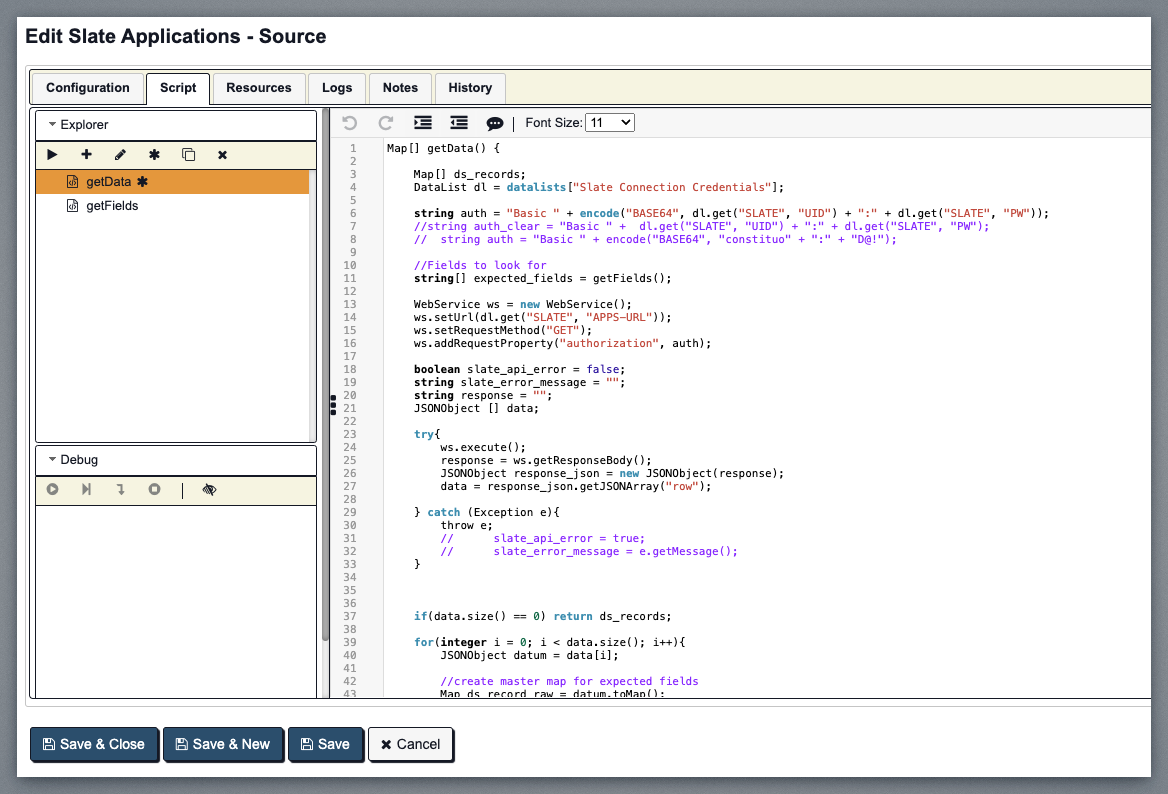Click the comment speech bubble icon
Image resolution: width=1168 pixels, height=794 pixels.
(494, 124)
